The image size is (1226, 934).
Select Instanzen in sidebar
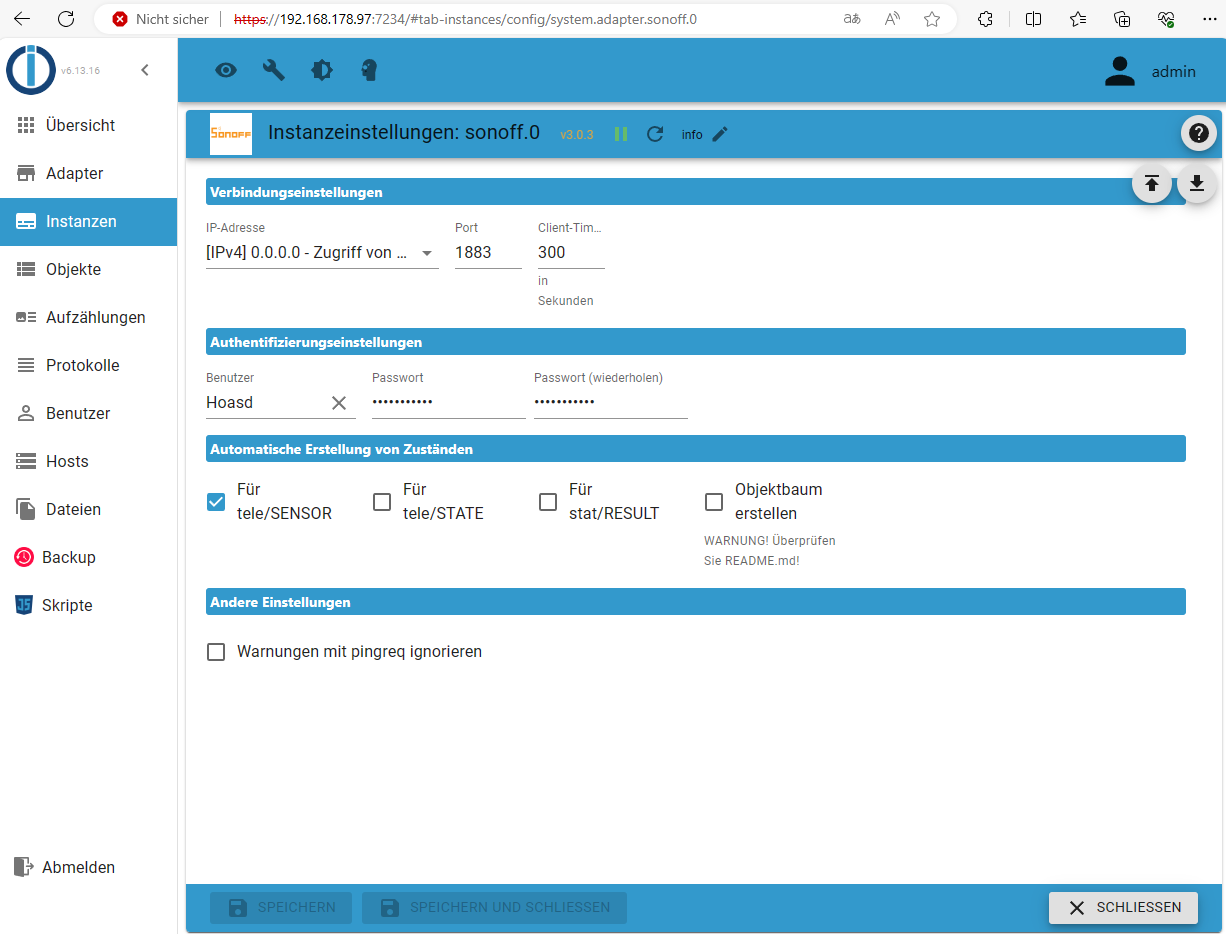pos(89,221)
